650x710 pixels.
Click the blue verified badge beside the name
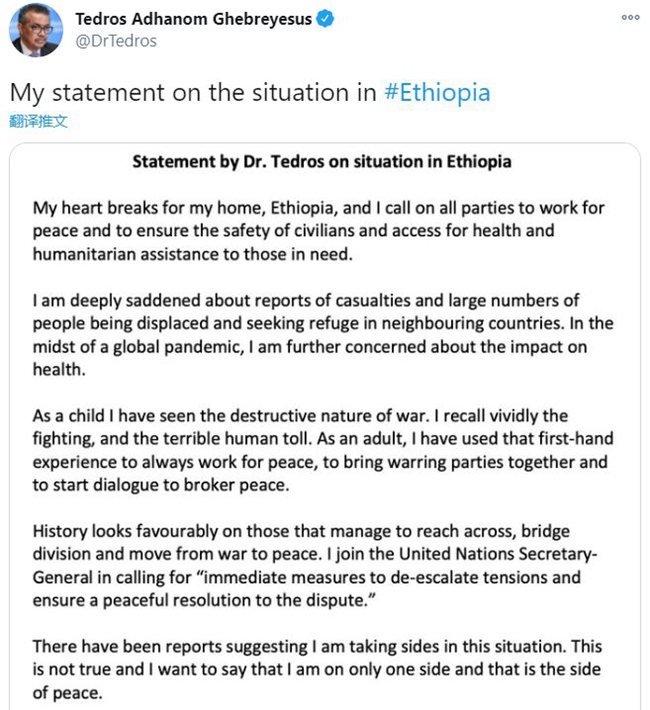pyautogui.click(x=325, y=19)
